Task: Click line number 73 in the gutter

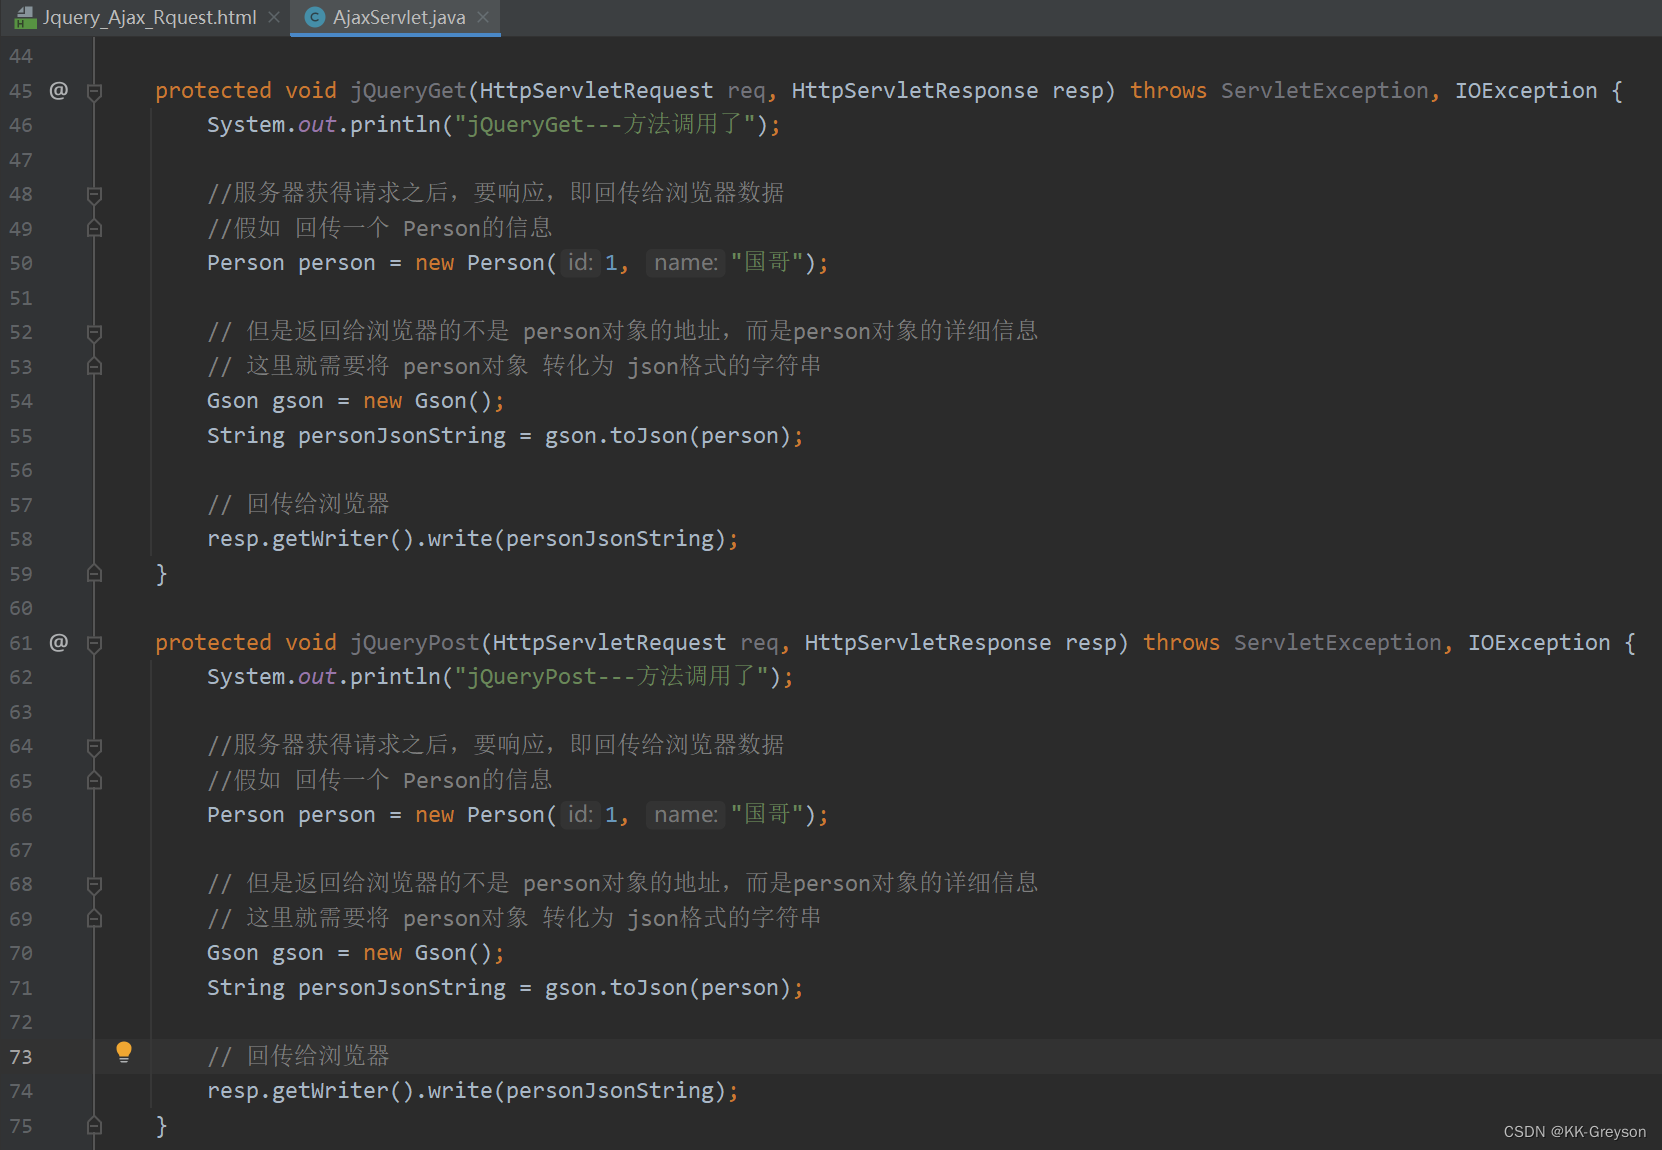Action: [x=21, y=1057]
